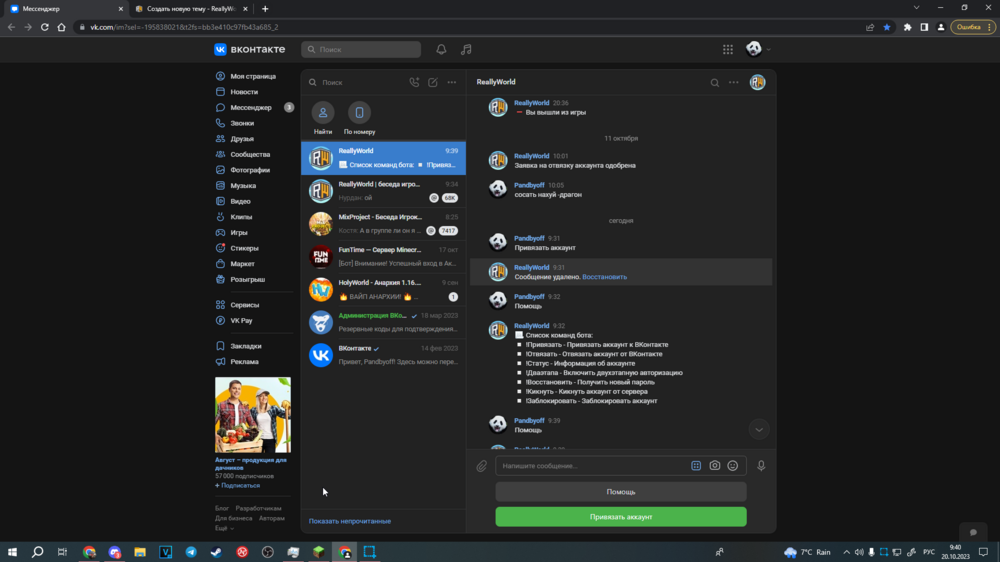Bookmark this page with star icon
This screenshot has width=1000, height=562.
coord(886,27)
